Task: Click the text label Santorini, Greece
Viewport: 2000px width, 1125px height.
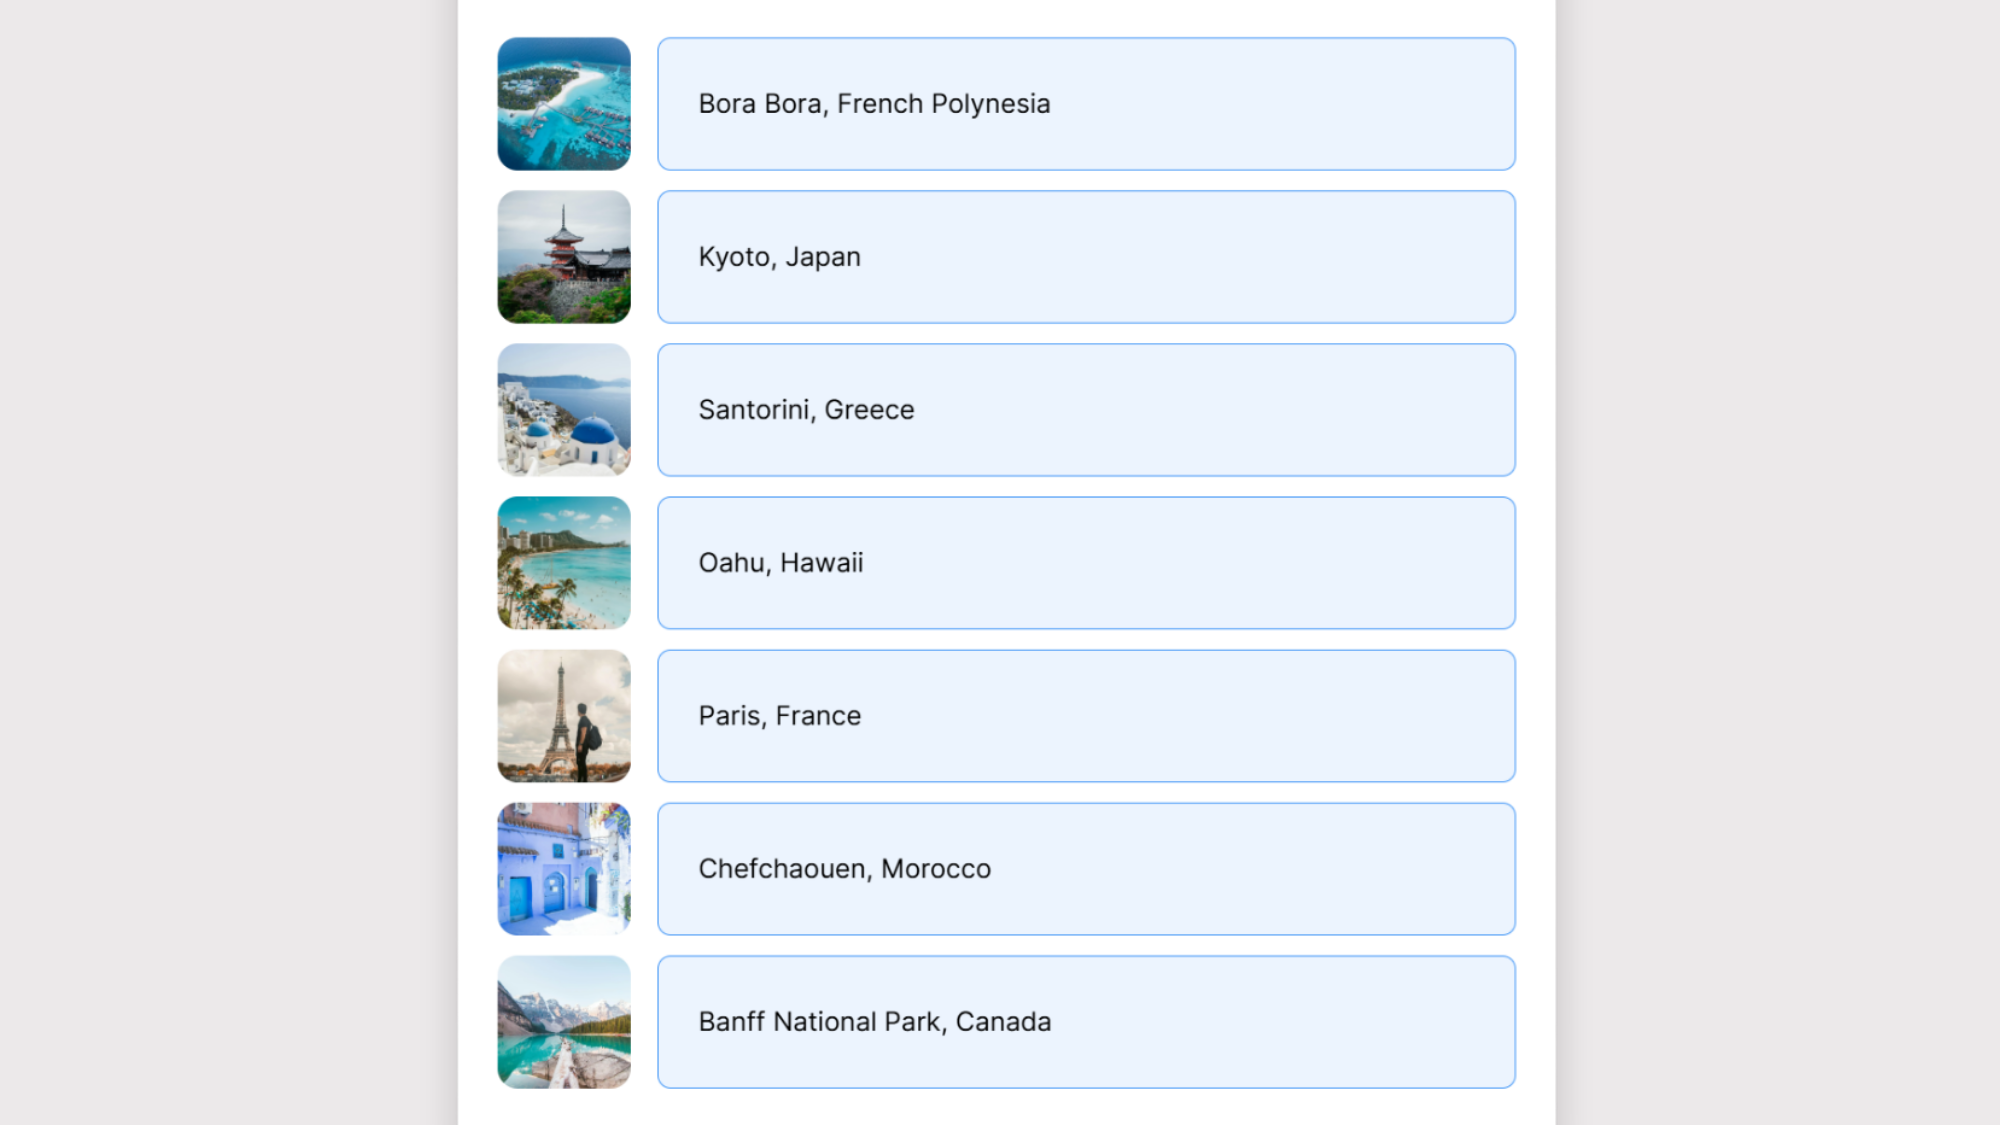Action: pos(805,410)
